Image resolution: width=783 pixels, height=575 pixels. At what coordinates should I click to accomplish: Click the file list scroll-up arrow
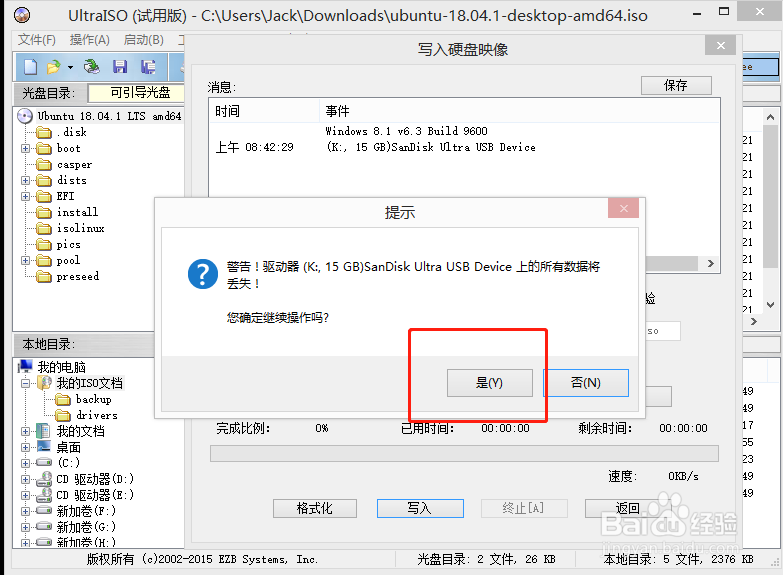tap(771, 117)
